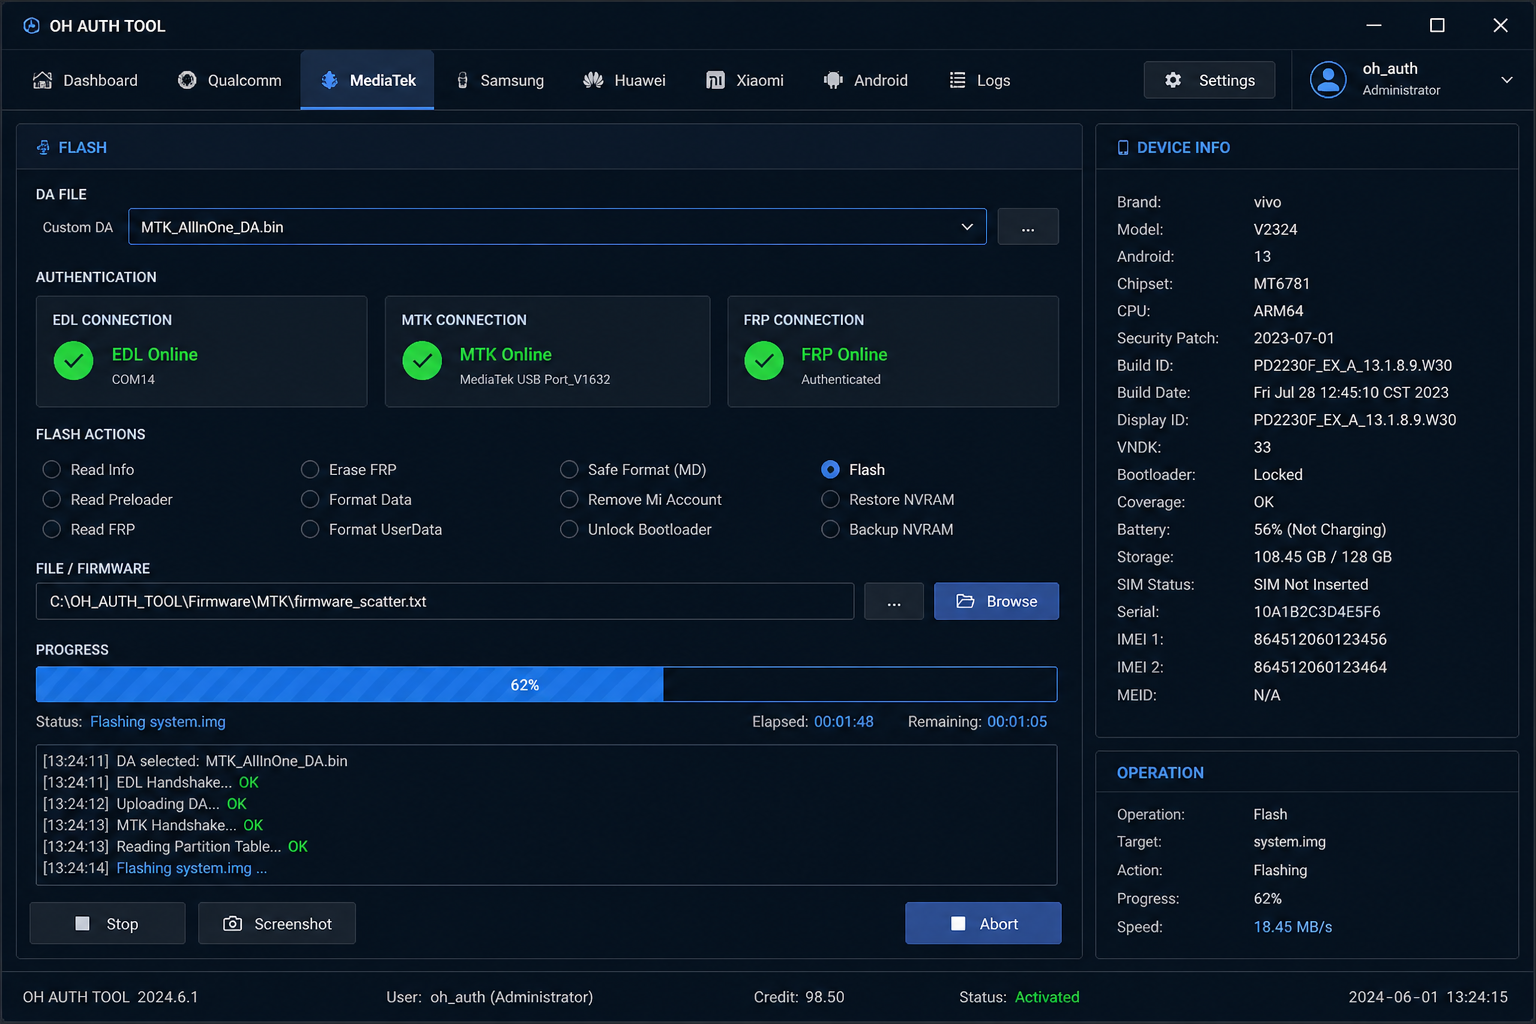Open the Settings button
Image resolution: width=1536 pixels, height=1024 pixels.
click(x=1209, y=80)
